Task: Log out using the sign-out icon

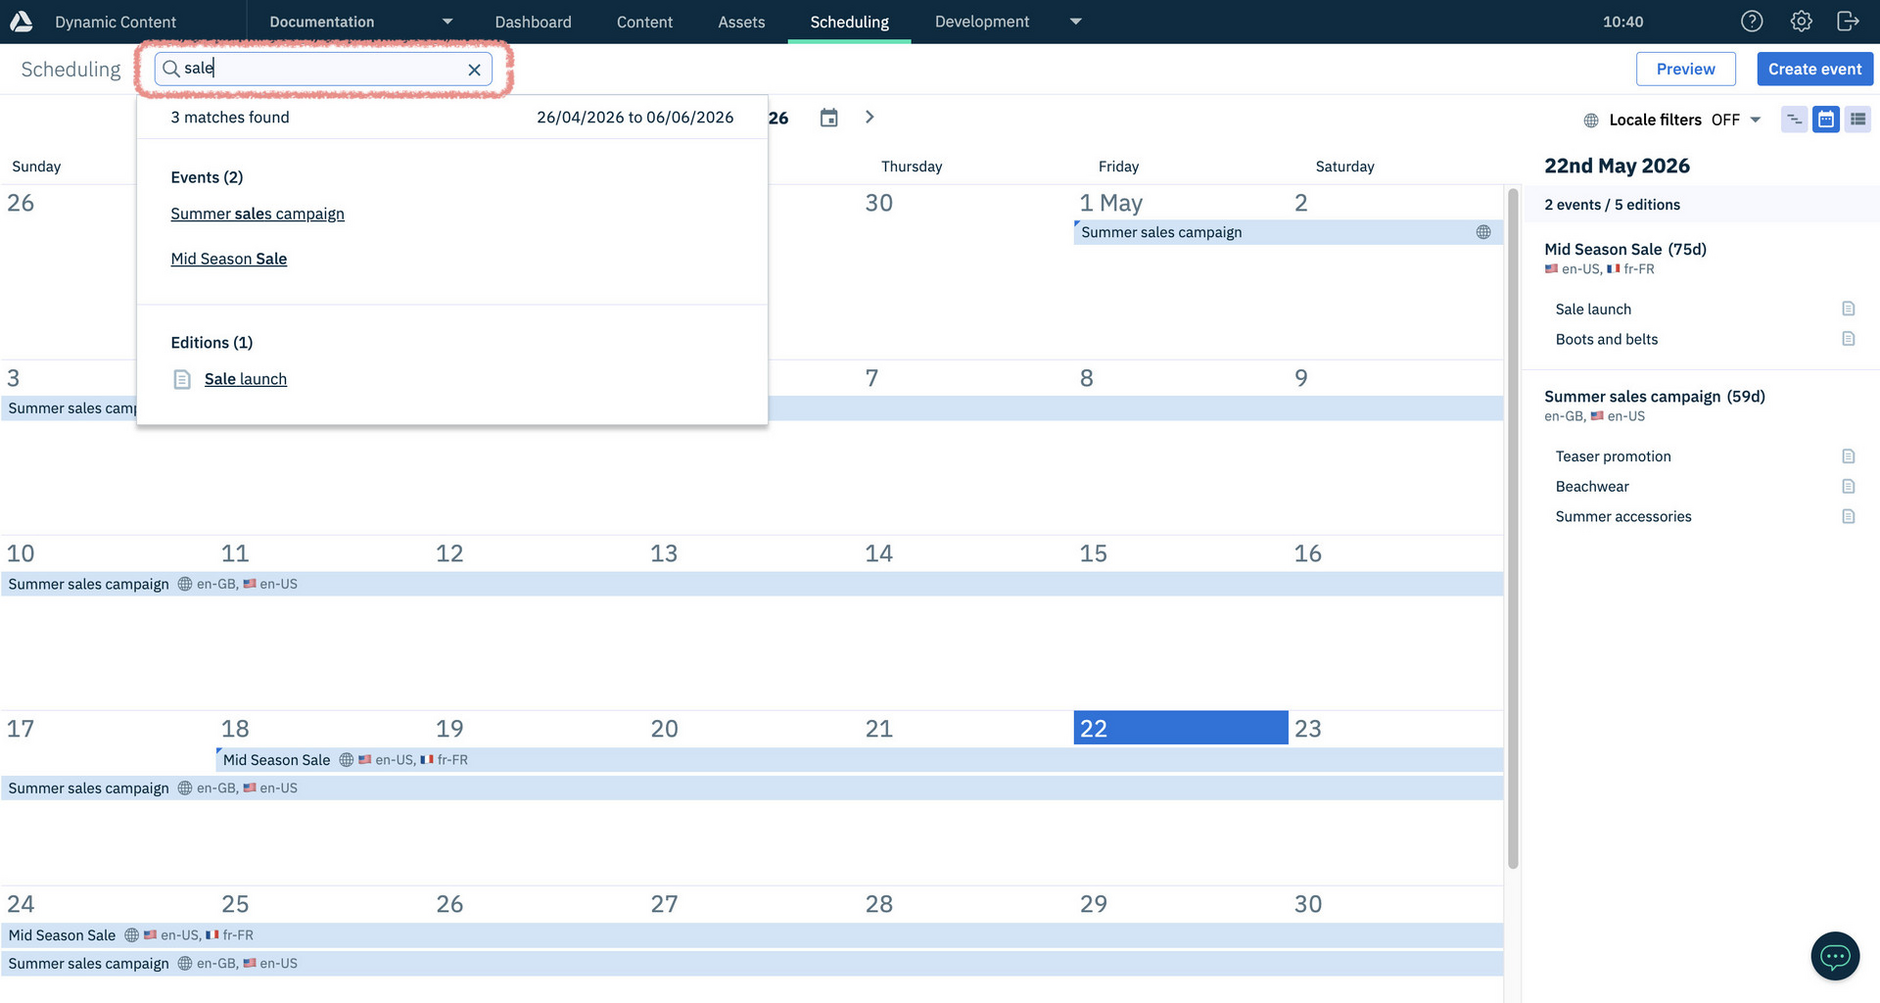Action: pyautogui.click(x=1849, y=20)
